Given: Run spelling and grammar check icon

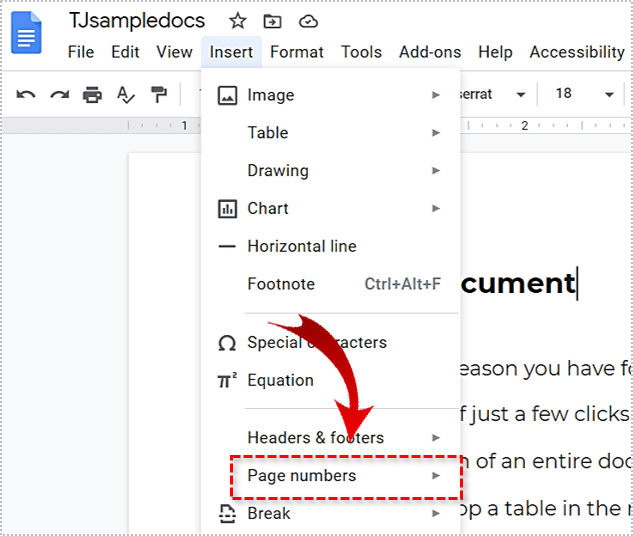Looking at the screenshot, I should 125,94.
